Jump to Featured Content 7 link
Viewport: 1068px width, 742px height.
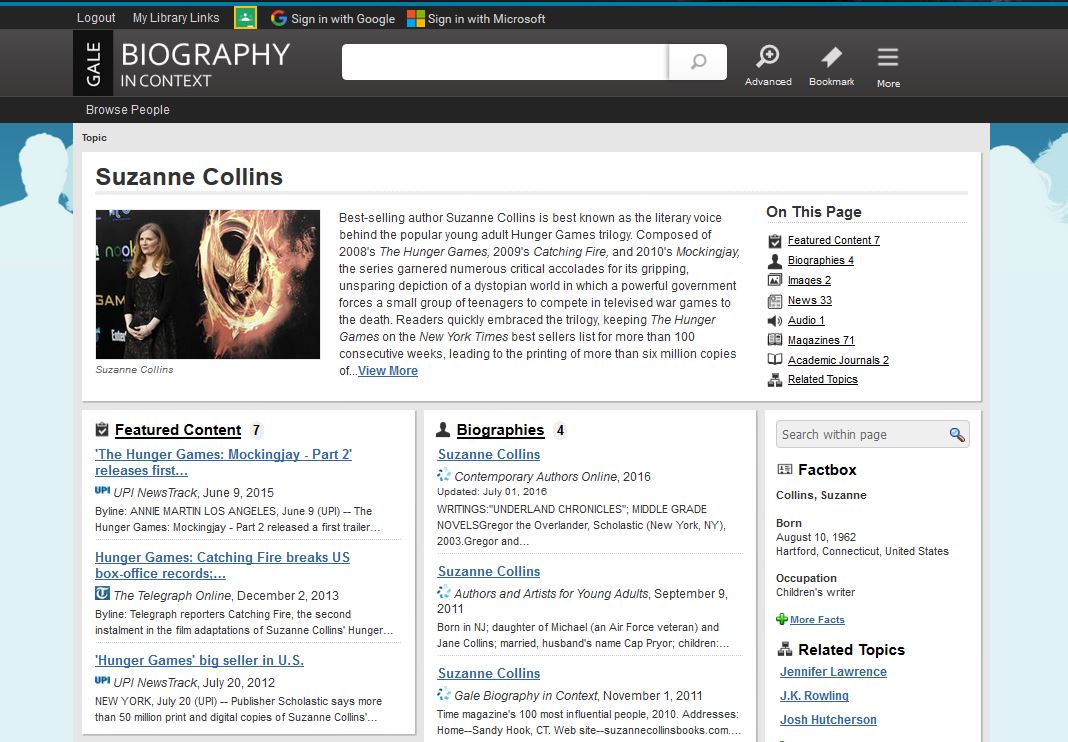point(834,241)
